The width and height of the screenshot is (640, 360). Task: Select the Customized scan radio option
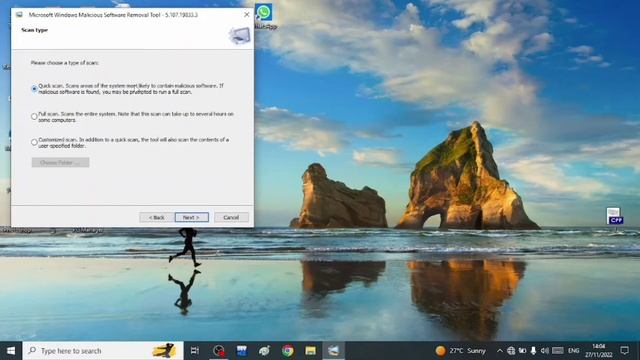pyautogui.click(x=34, y=142)
